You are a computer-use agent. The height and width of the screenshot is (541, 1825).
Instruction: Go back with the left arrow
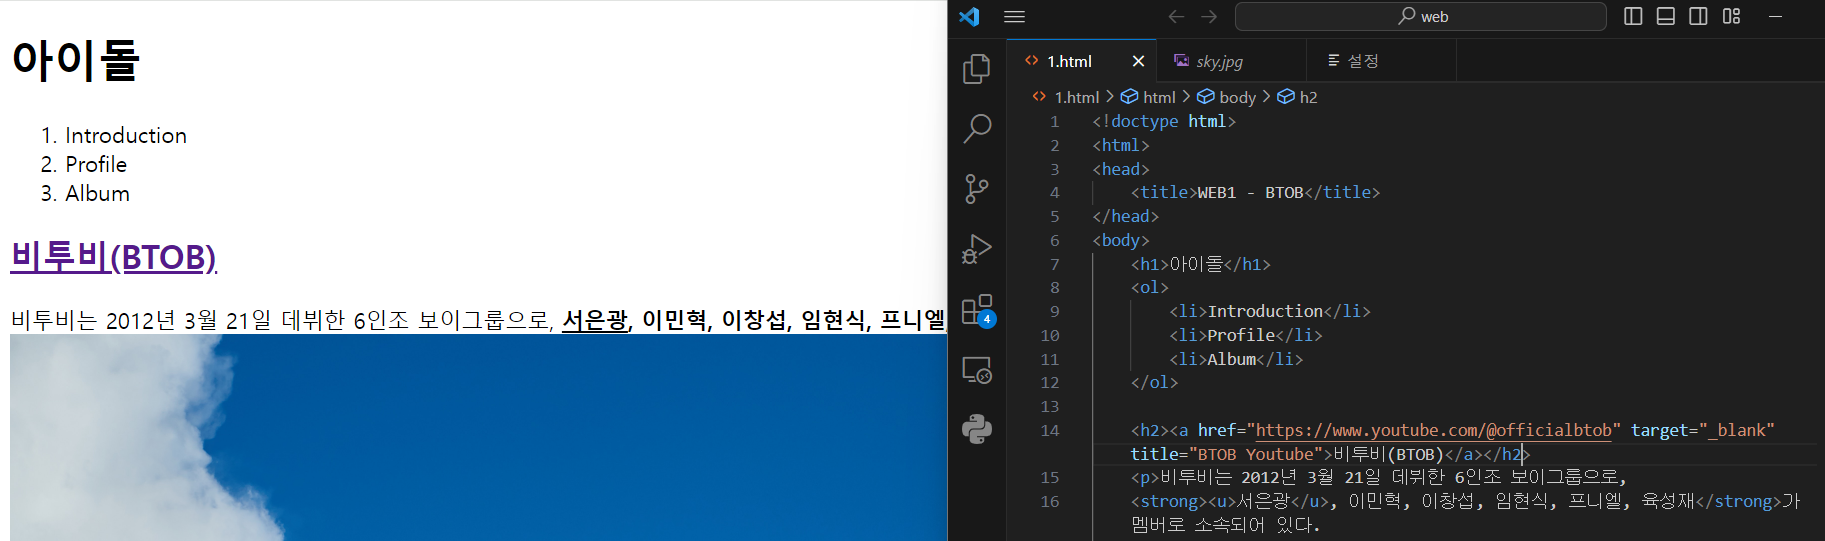coord(1176,16)
